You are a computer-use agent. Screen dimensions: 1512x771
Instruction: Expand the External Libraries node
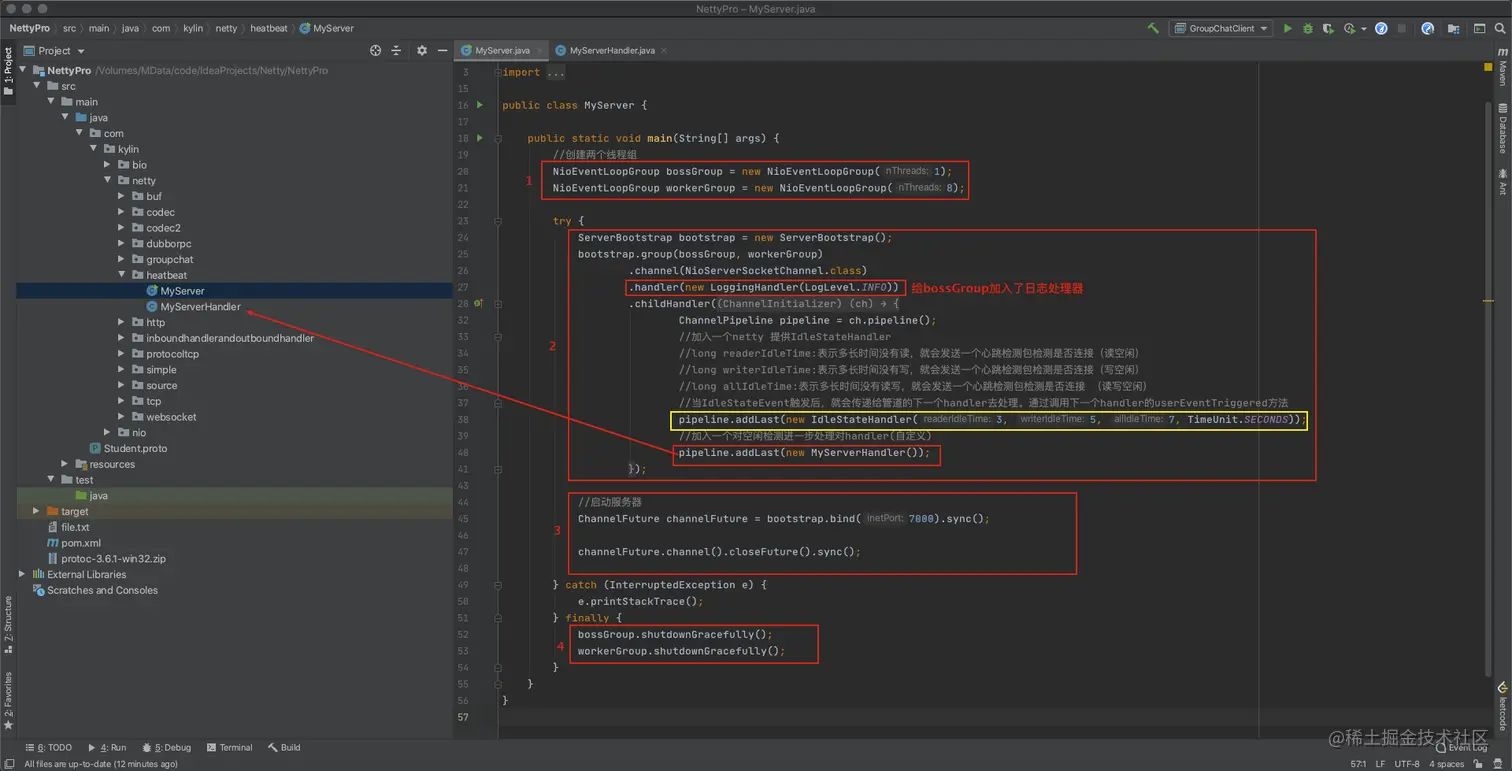click(22, 574)
